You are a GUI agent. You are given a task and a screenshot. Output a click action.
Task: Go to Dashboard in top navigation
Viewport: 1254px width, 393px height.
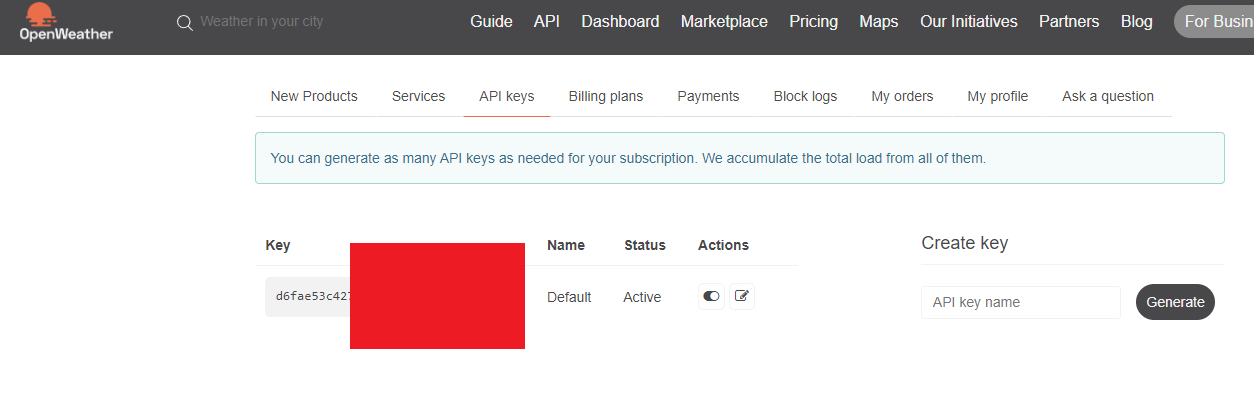click(620, 21)
